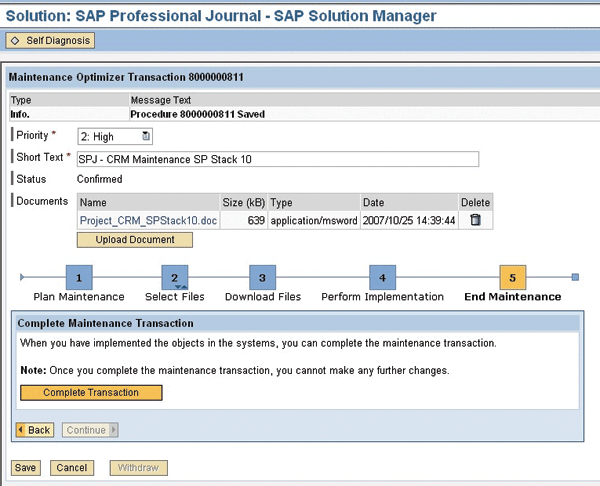Click the Upload Document button
This screenshot has height=486, width=600.
tap(135, 240)
